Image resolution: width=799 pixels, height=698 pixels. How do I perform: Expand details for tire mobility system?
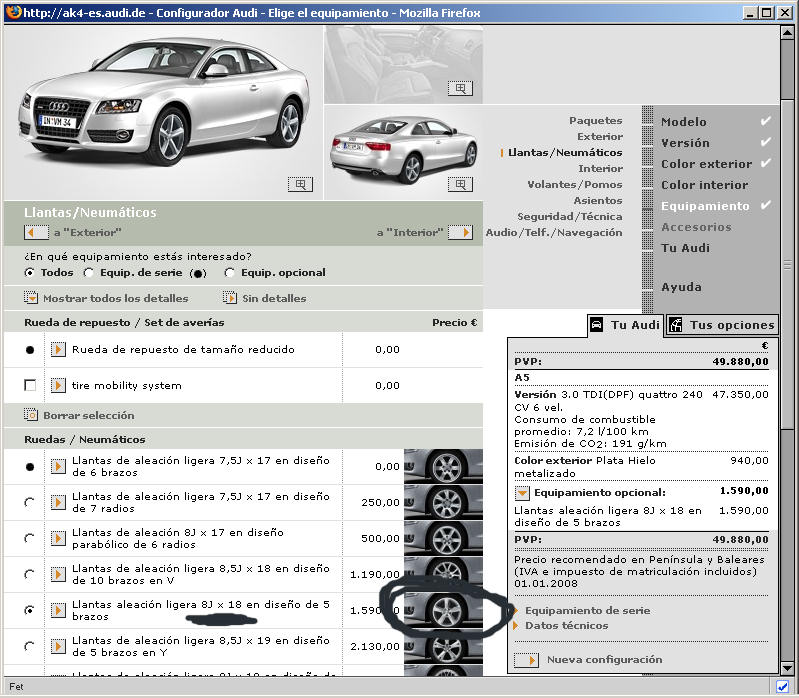(x=58, y=385)
